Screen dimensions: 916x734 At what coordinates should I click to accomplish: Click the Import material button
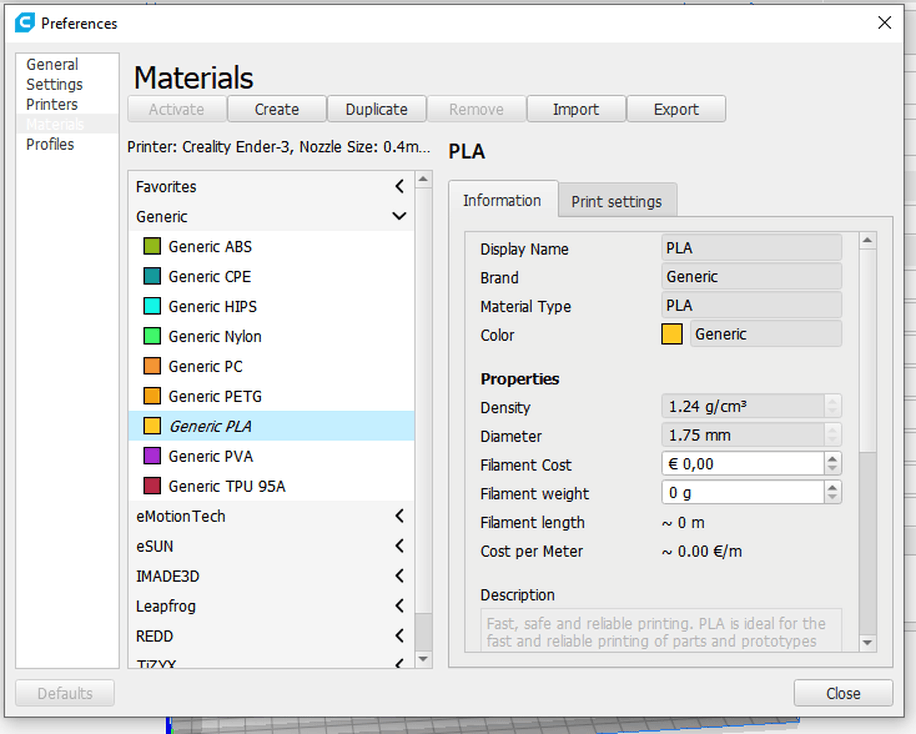point(576,109)
